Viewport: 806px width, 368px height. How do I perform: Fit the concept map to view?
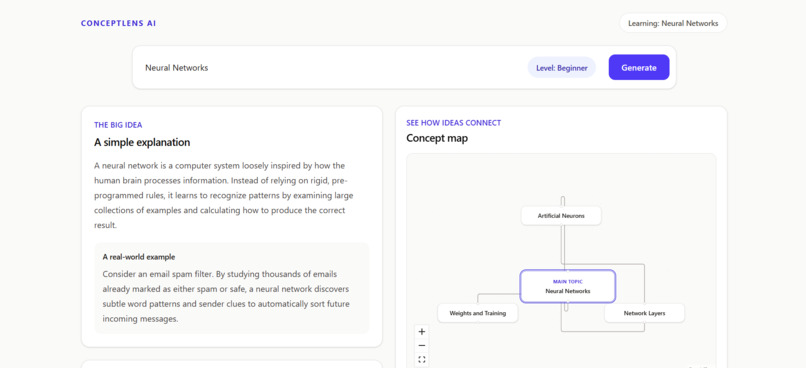[422, 359]
